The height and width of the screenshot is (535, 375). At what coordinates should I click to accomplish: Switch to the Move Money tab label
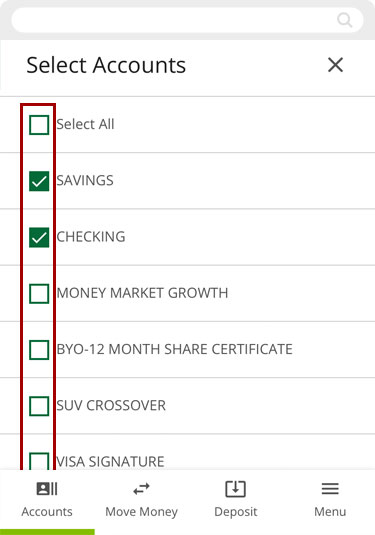(x=141, y=512)
